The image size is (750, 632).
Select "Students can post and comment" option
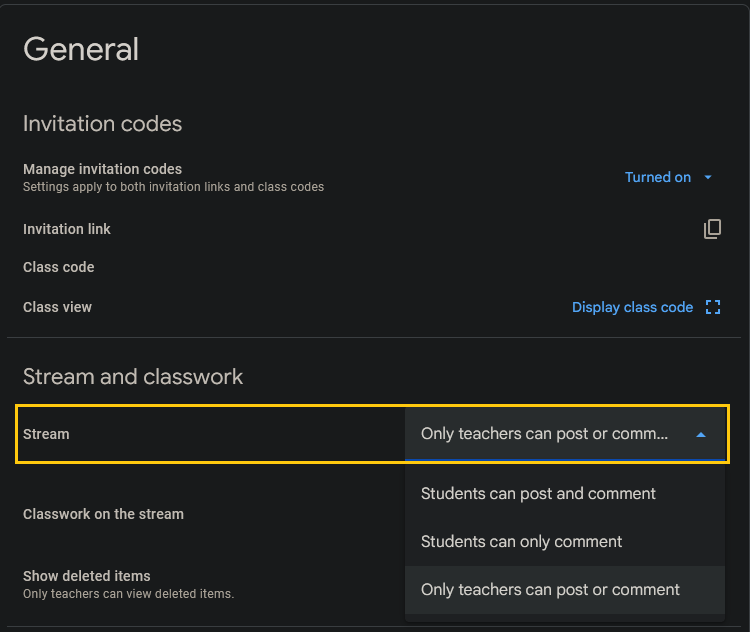(538, 494)
